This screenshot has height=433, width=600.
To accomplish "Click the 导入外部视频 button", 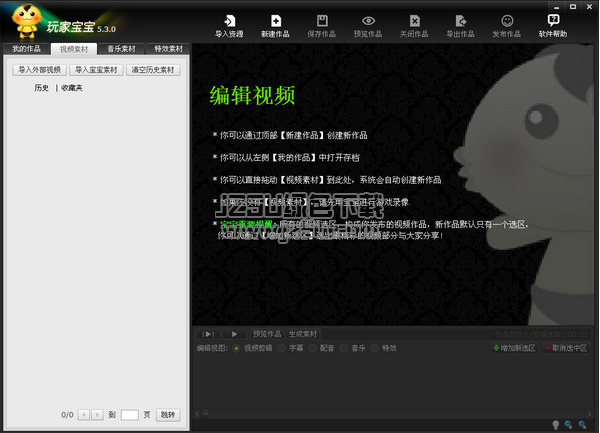I will pyautogui.click(x=39, y=70).
